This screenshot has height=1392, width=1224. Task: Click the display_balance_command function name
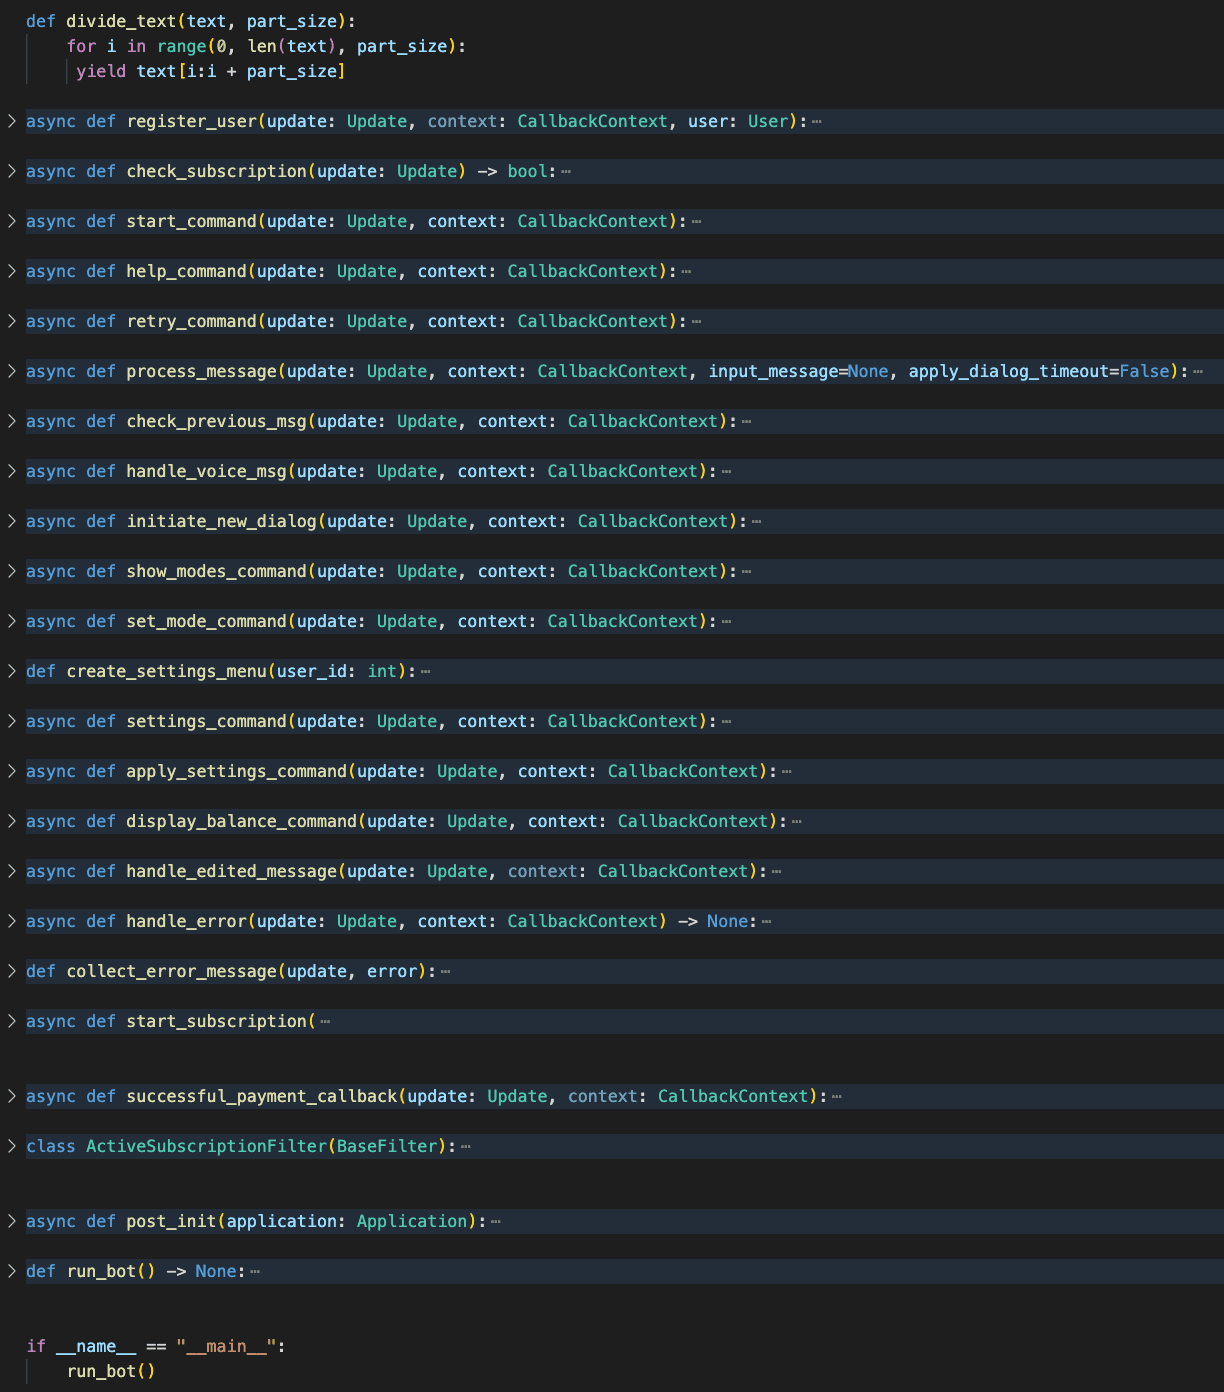(x=241, y=821)
